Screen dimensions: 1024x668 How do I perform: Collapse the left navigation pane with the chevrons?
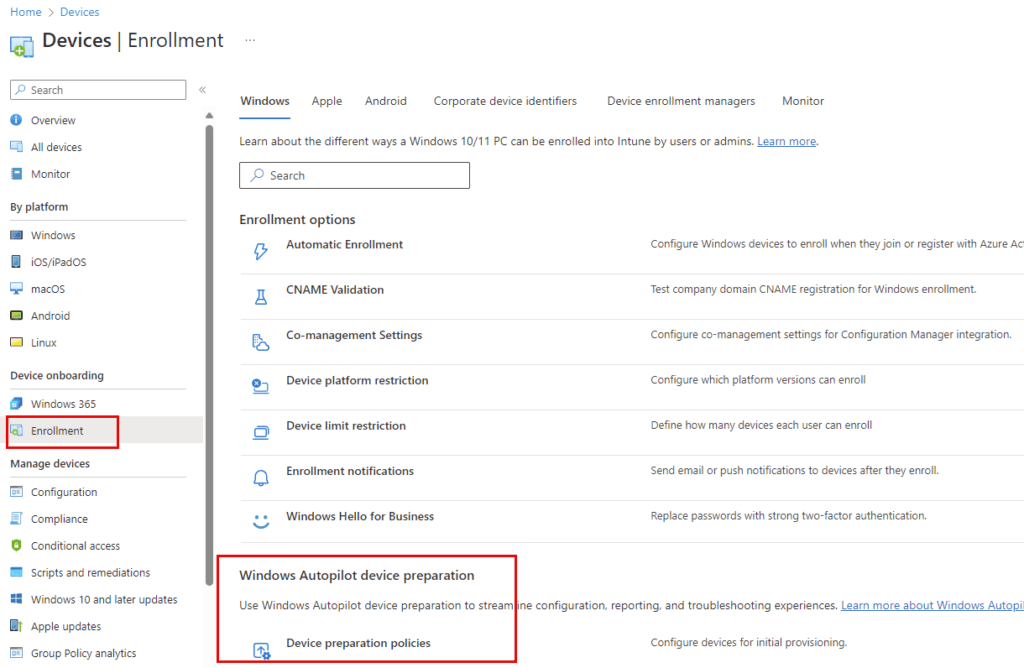tap(202, 88)
